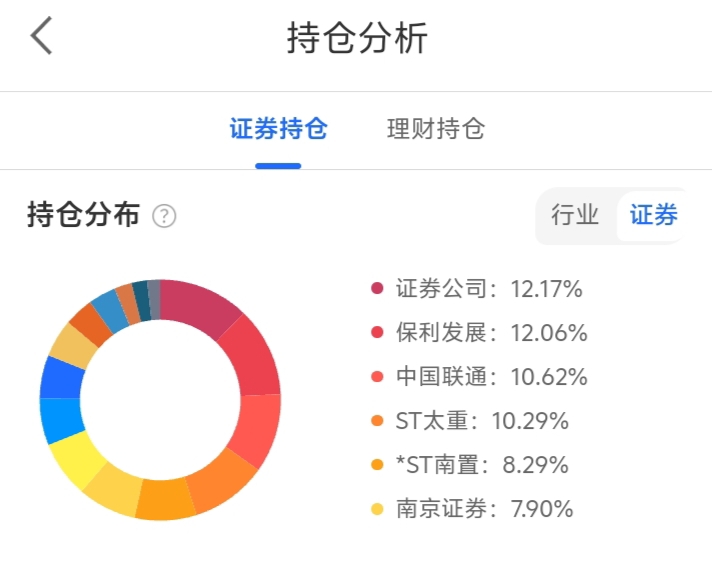The width and height of the screenshot is (712, 568).
Task: Click the 持仓分布 section heading
Action: click(x=83, y=215)
